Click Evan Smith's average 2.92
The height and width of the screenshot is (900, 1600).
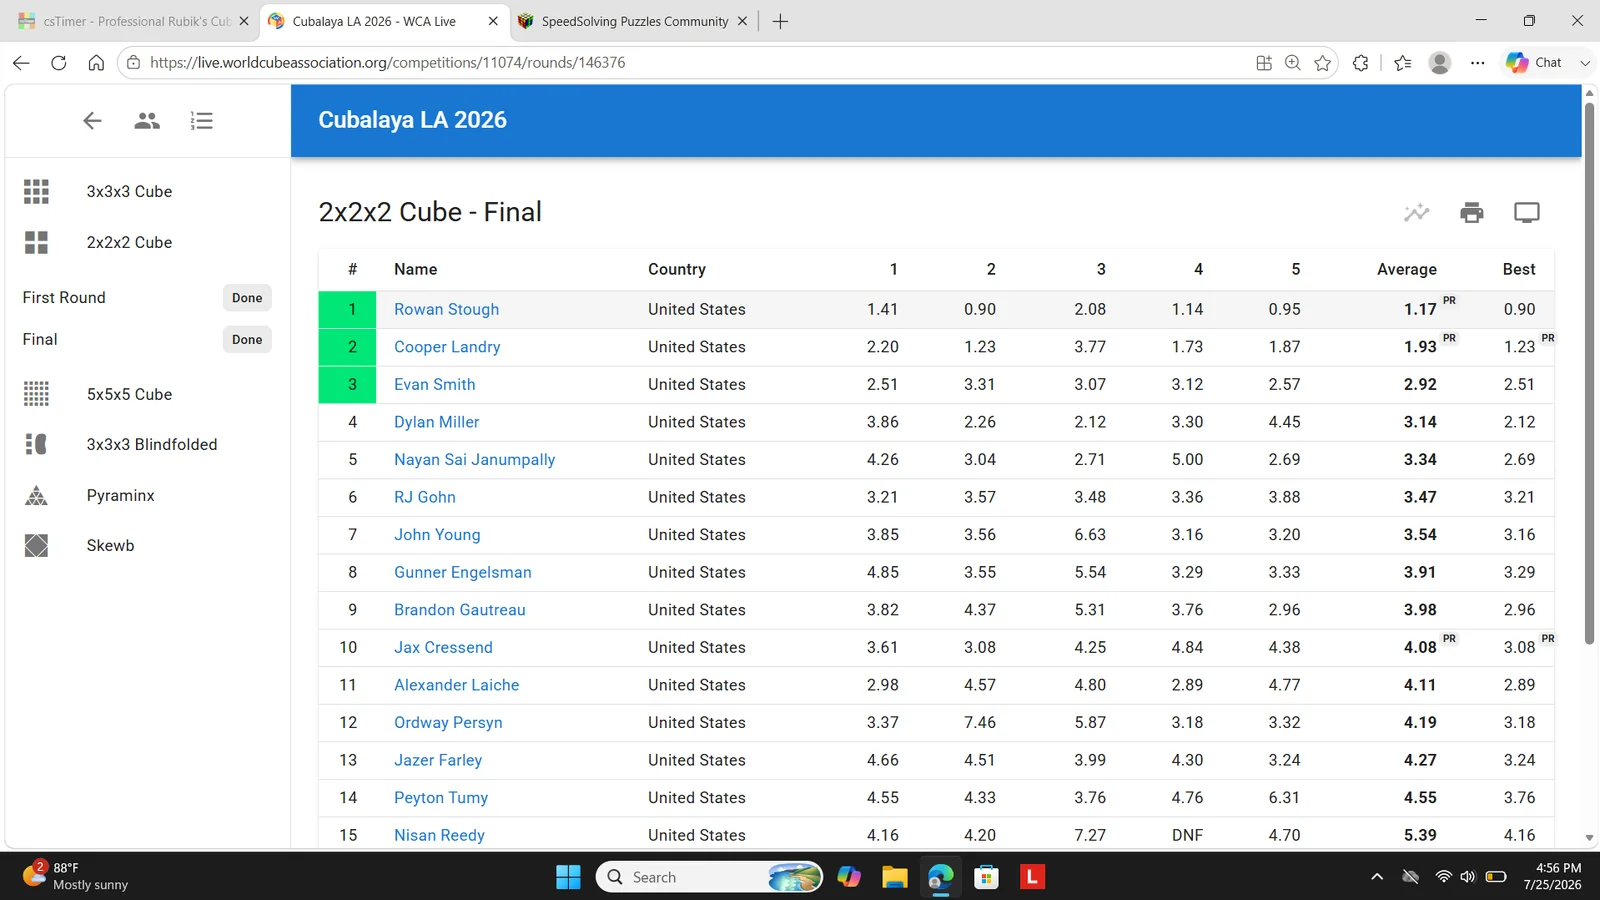point(1420,385)
